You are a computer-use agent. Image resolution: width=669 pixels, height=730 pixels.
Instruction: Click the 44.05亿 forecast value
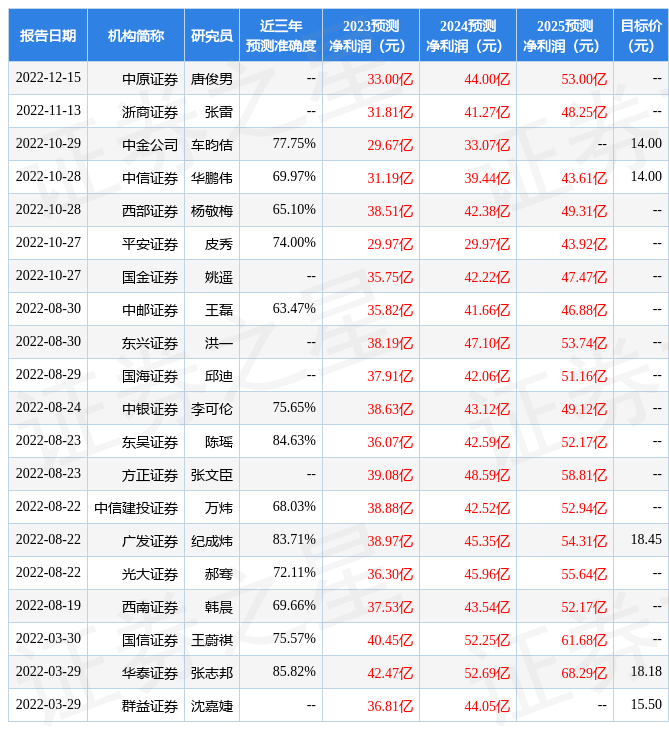coord(487,707)
